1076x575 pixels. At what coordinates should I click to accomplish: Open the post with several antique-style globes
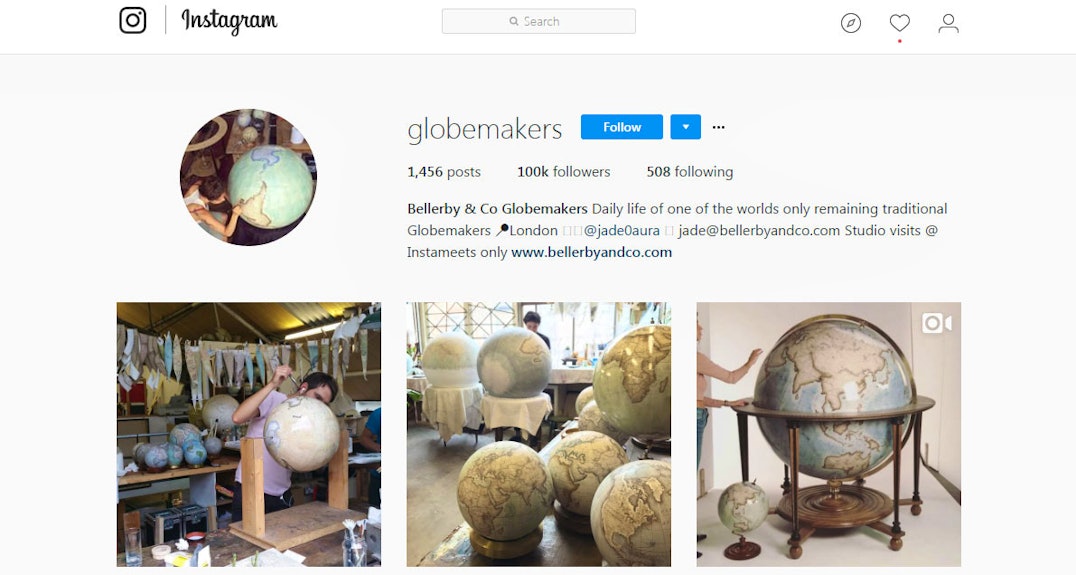tap(539, 434)
